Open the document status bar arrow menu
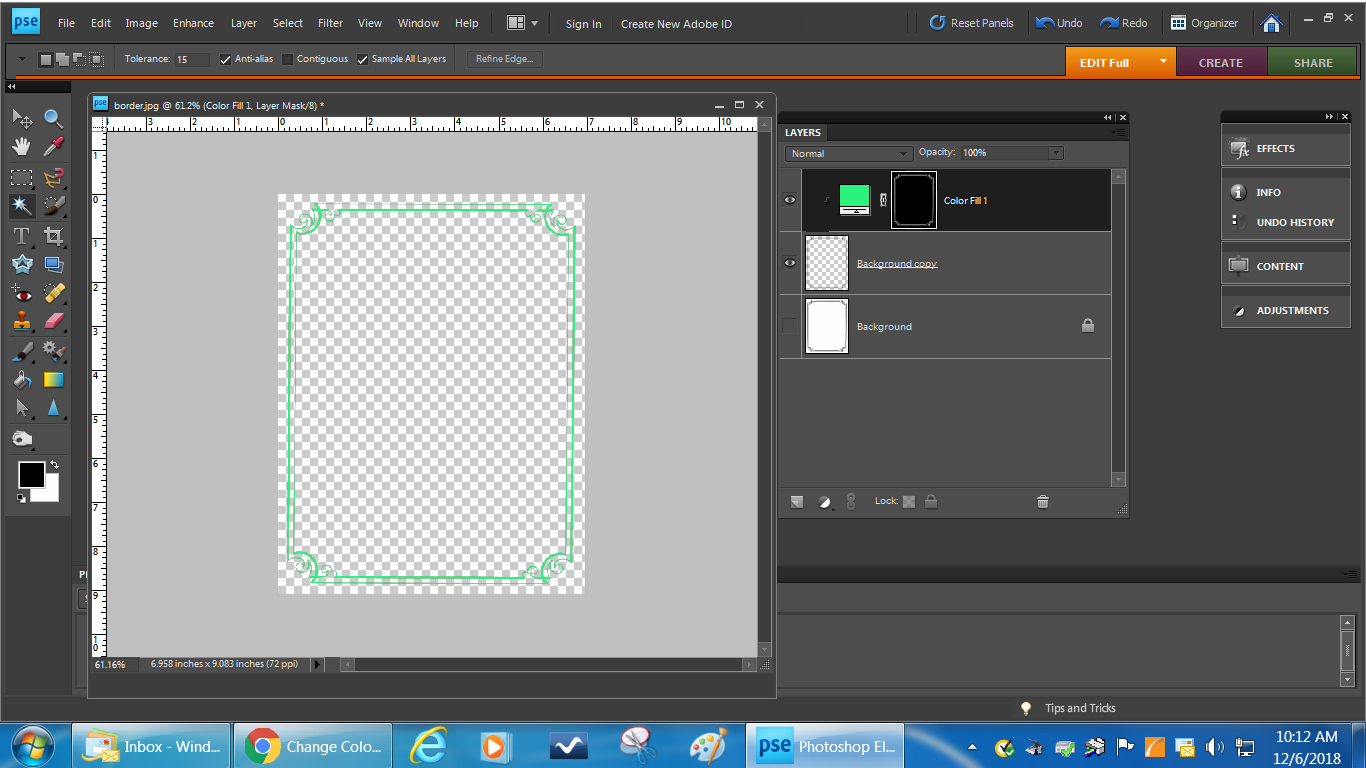 click(x=319, y=664)
